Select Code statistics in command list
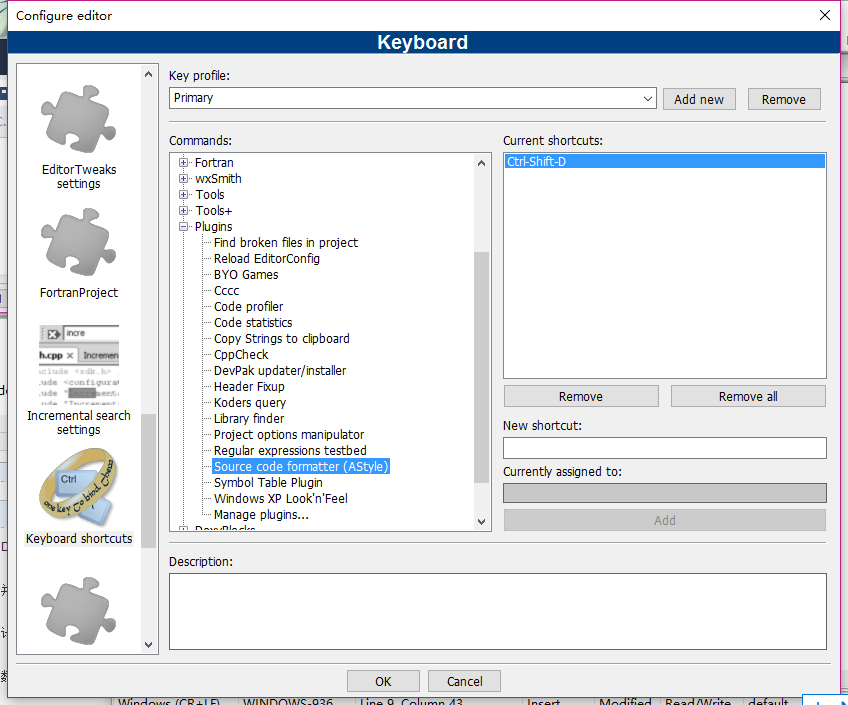 [x=253, y=323]
